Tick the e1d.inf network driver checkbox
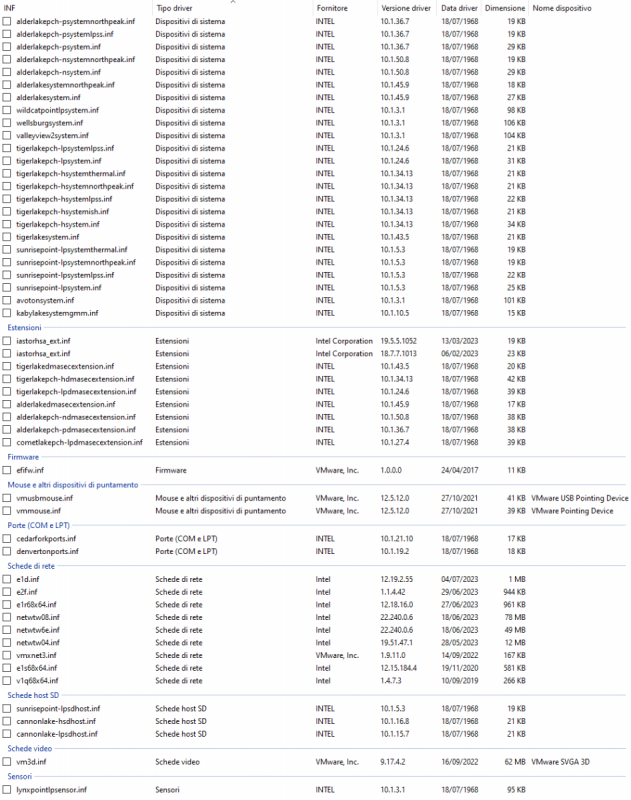This screenshot has height=800, width=631. [x=7, y=580]
